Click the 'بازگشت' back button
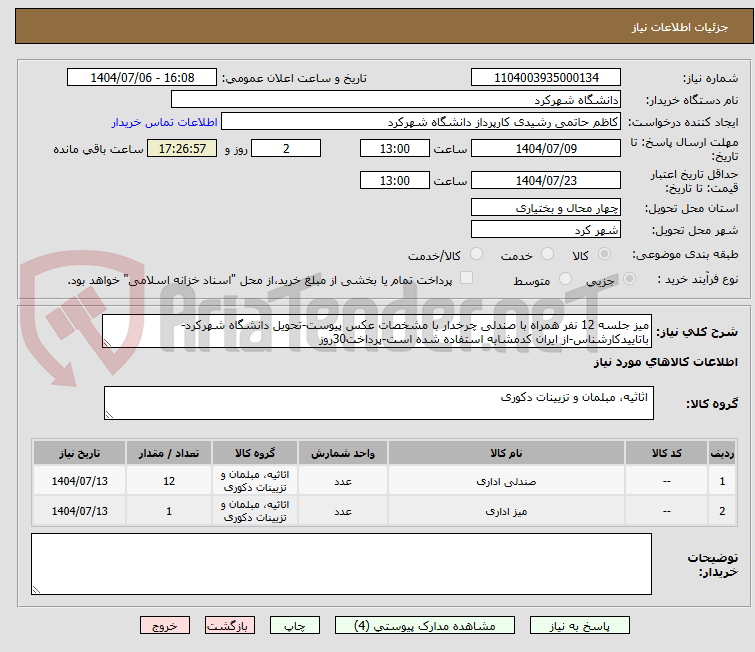The width and height of the screenshot is (755, 652). pos(231,626)
